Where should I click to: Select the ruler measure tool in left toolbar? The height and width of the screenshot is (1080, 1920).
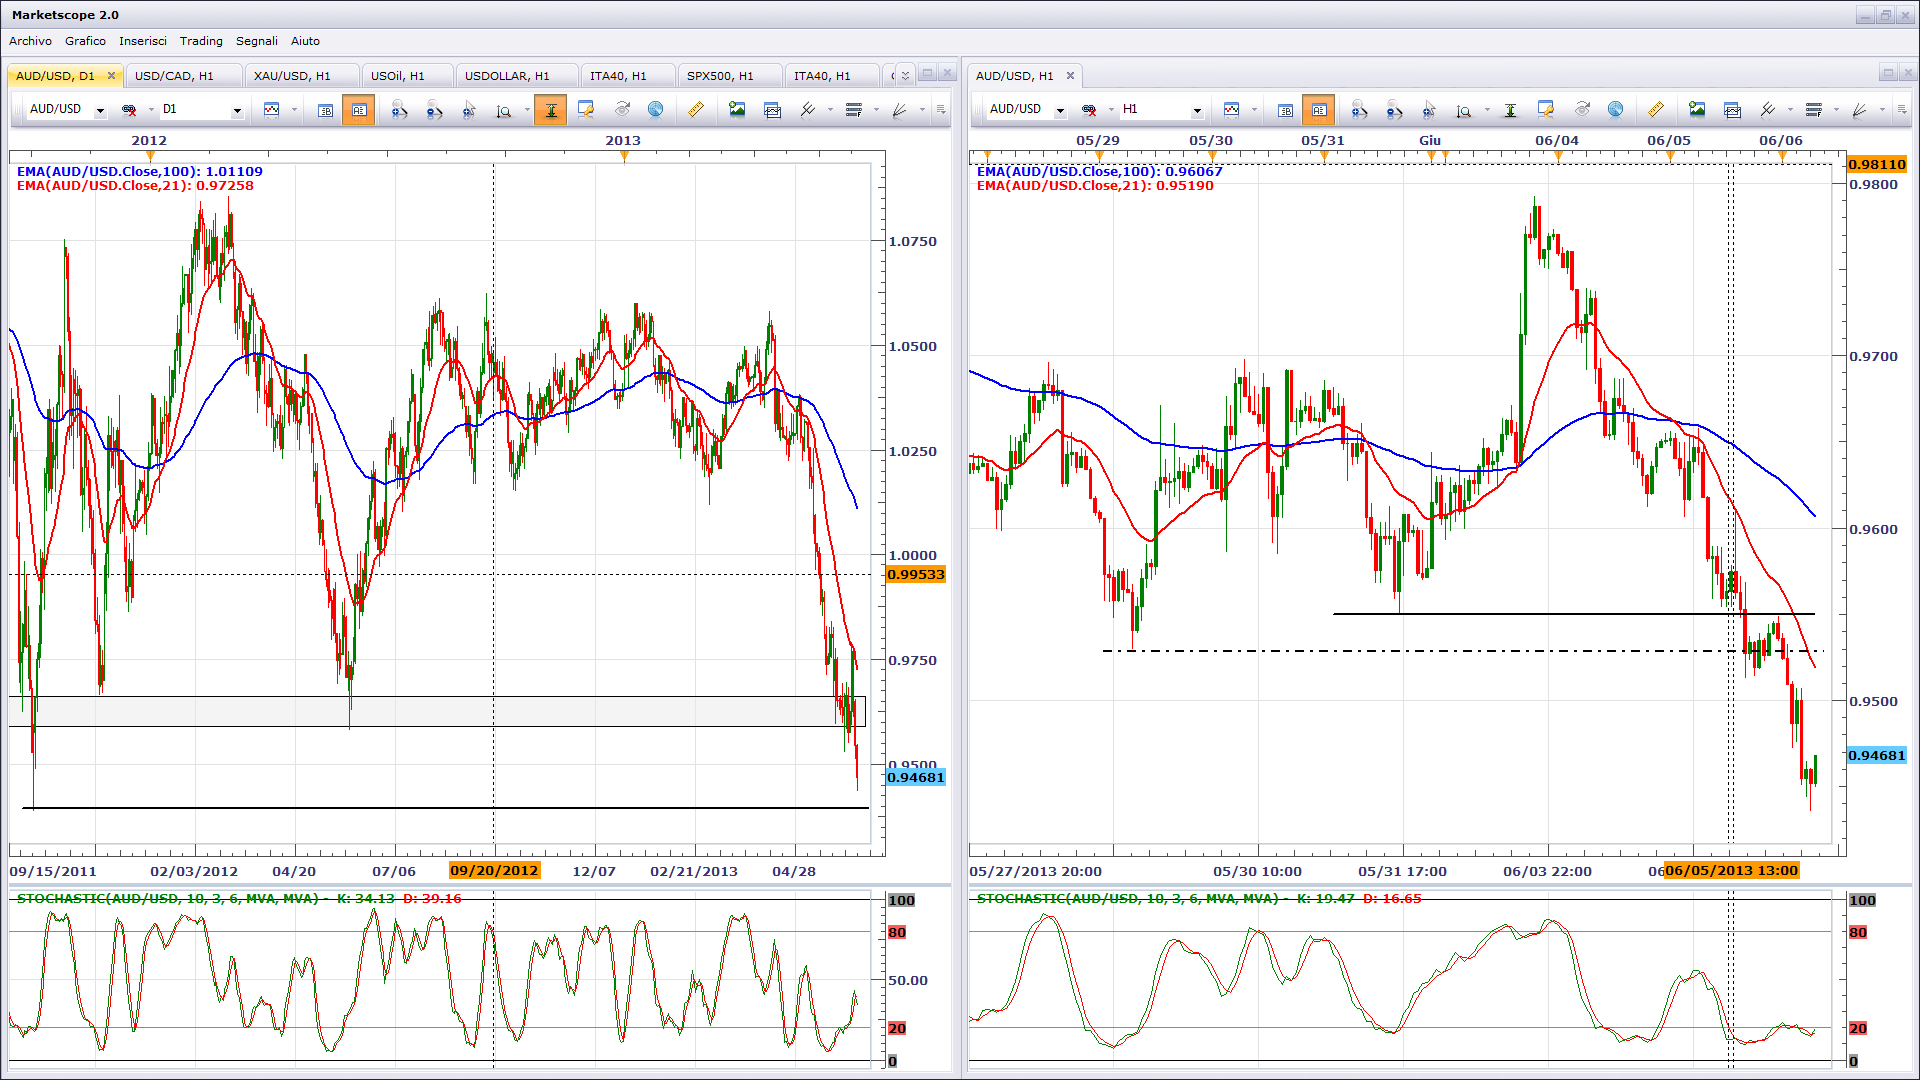coord(696,110)
